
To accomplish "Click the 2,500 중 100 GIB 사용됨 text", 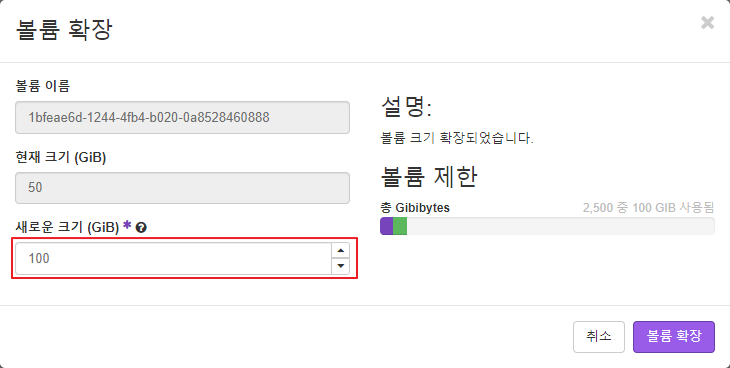I will coord(648,207).
